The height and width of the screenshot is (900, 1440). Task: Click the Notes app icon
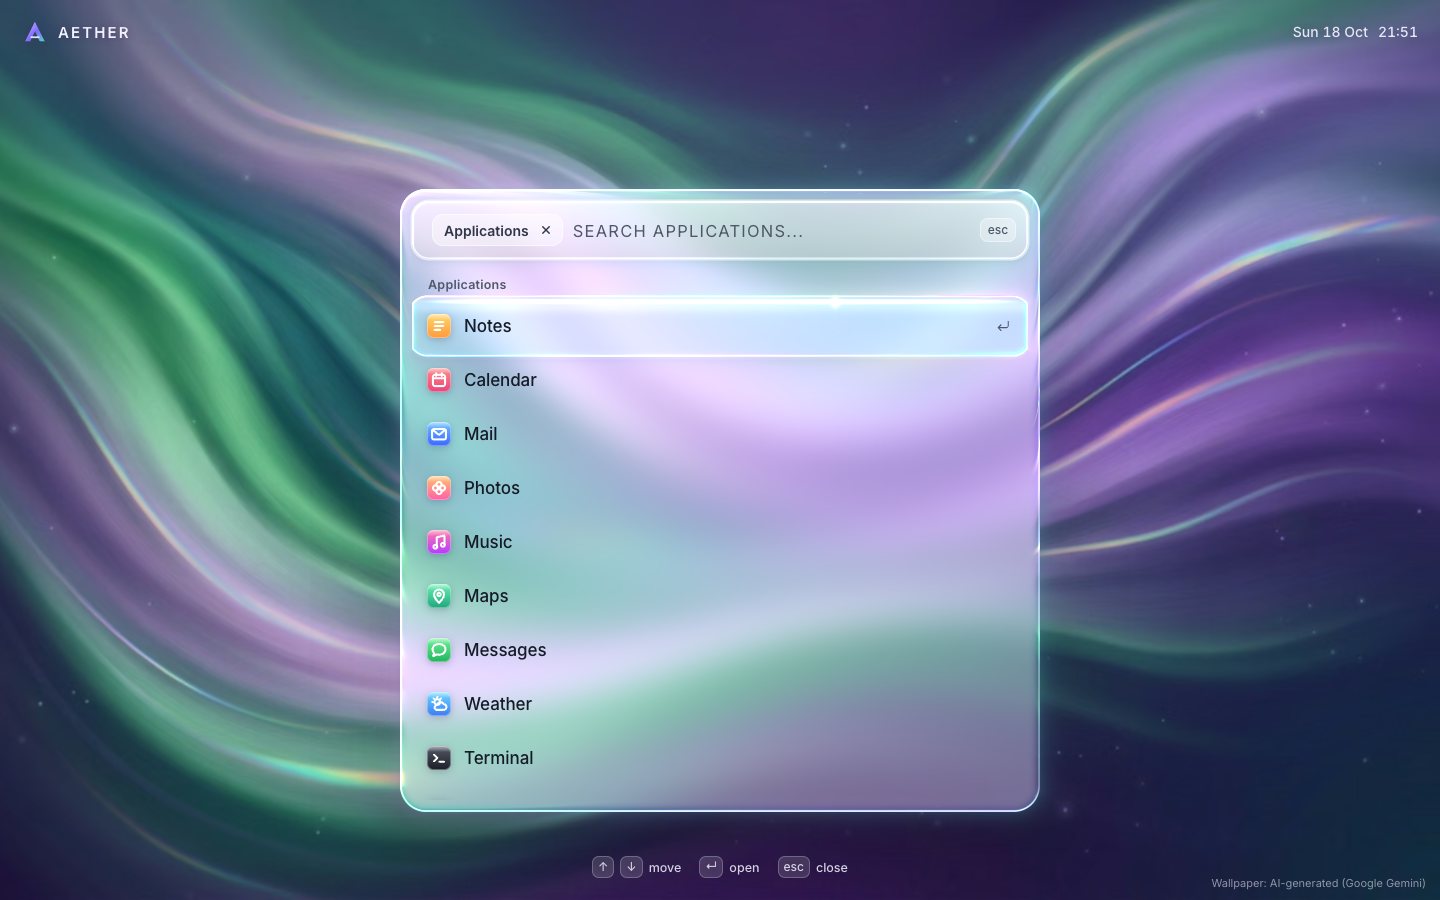(439, 326)
